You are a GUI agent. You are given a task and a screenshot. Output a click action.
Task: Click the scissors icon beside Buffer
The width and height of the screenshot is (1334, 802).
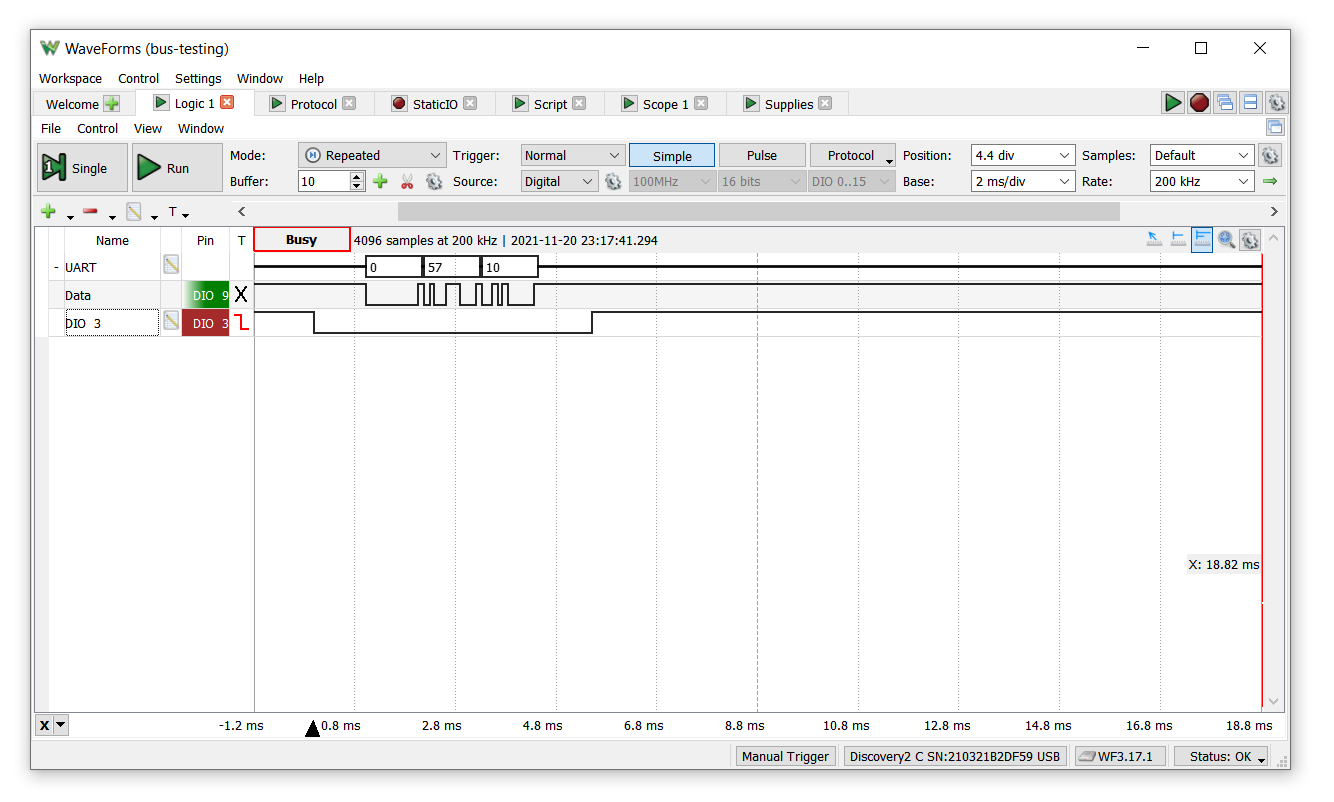[x=407, y=182]
